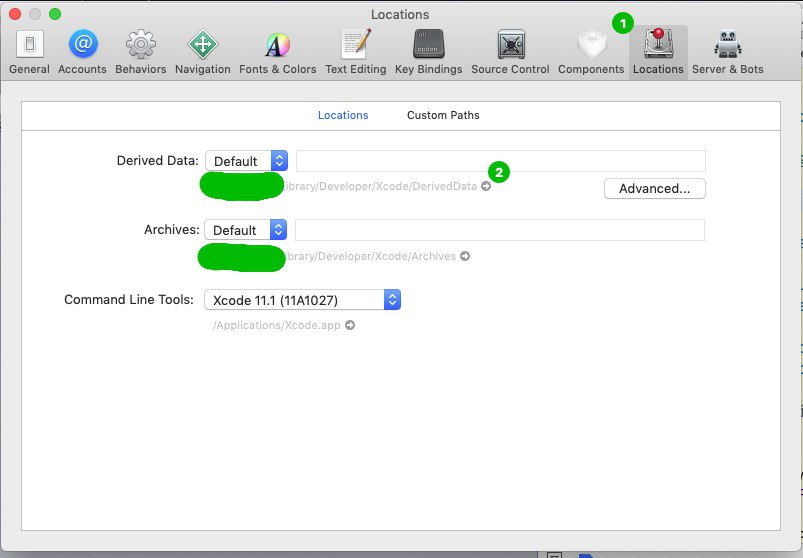Screen dimensions: 803x558
Task: Select the Locations toolbar icon
Action: (x=658, y=52)
